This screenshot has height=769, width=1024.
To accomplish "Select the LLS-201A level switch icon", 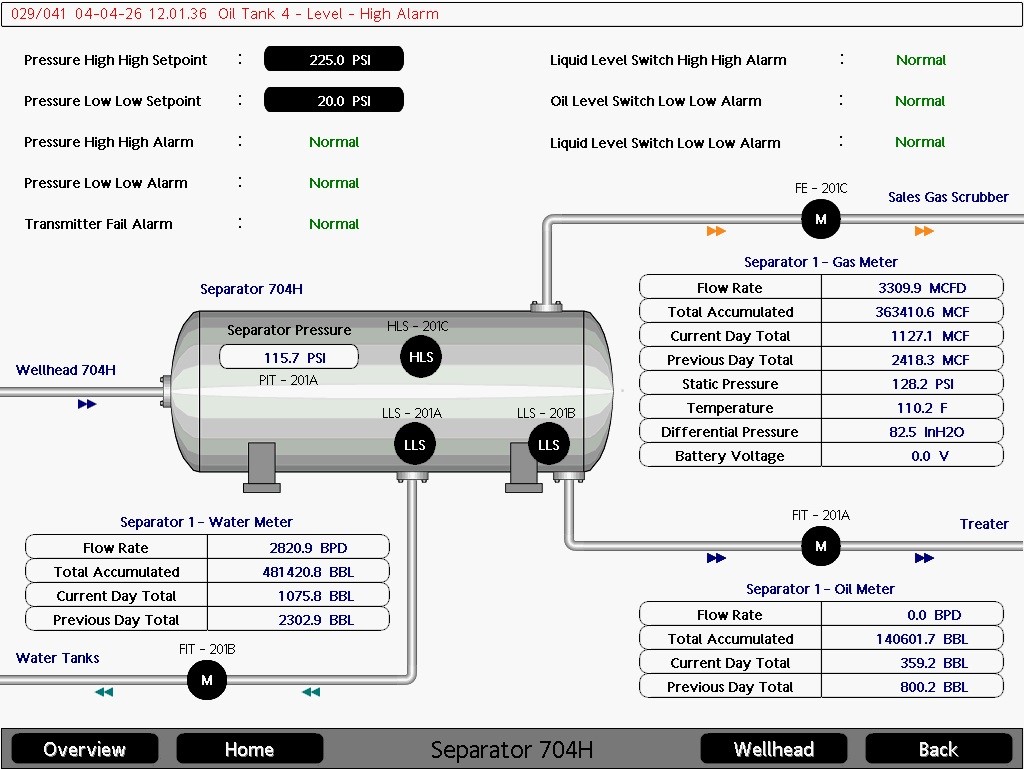I will point(415,445).
